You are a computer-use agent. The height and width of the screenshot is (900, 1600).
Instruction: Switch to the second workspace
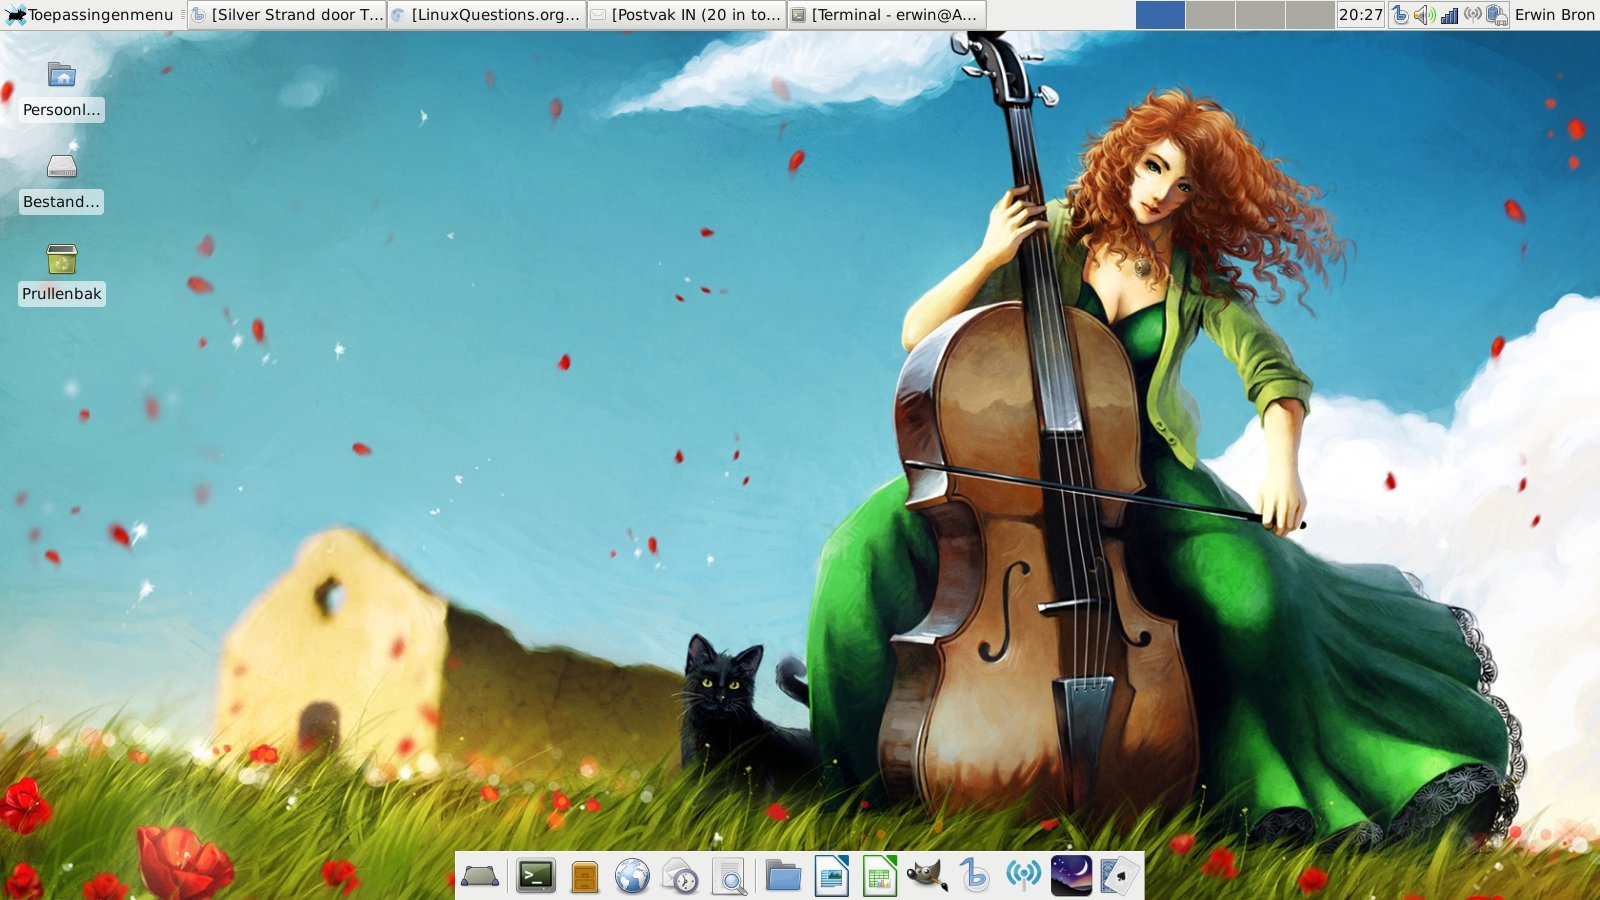tap(1210, 15)
